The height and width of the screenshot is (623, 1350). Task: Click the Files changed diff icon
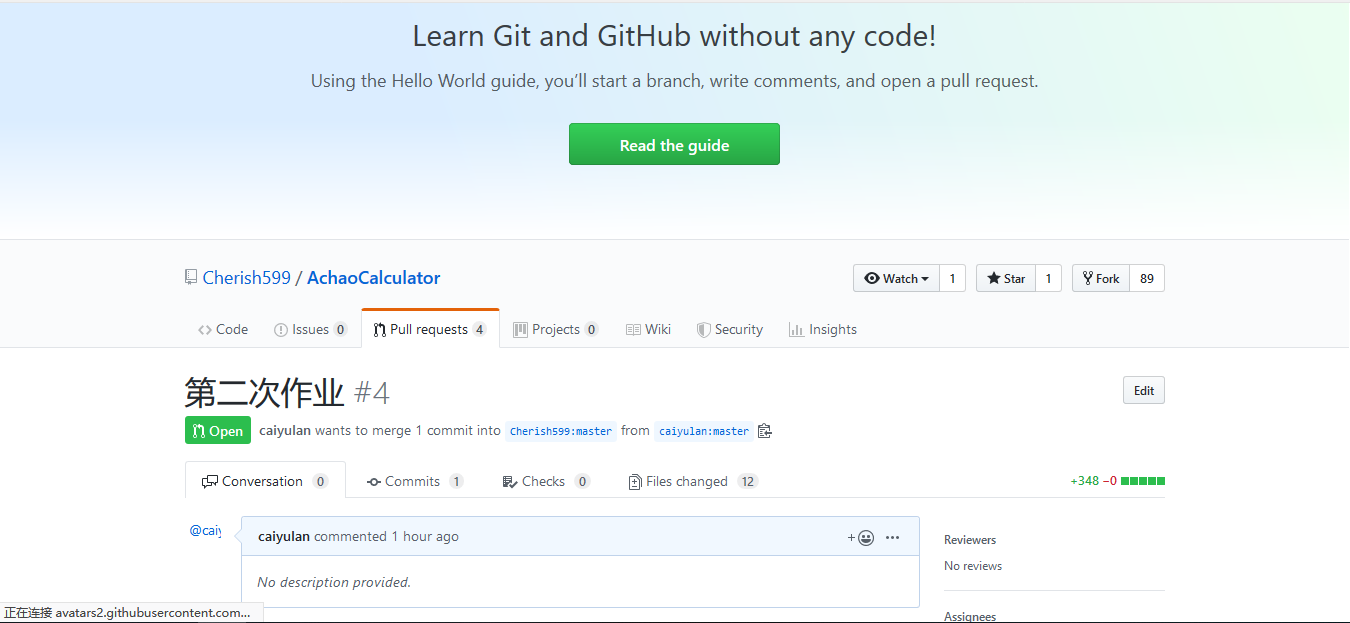point(635,482)
